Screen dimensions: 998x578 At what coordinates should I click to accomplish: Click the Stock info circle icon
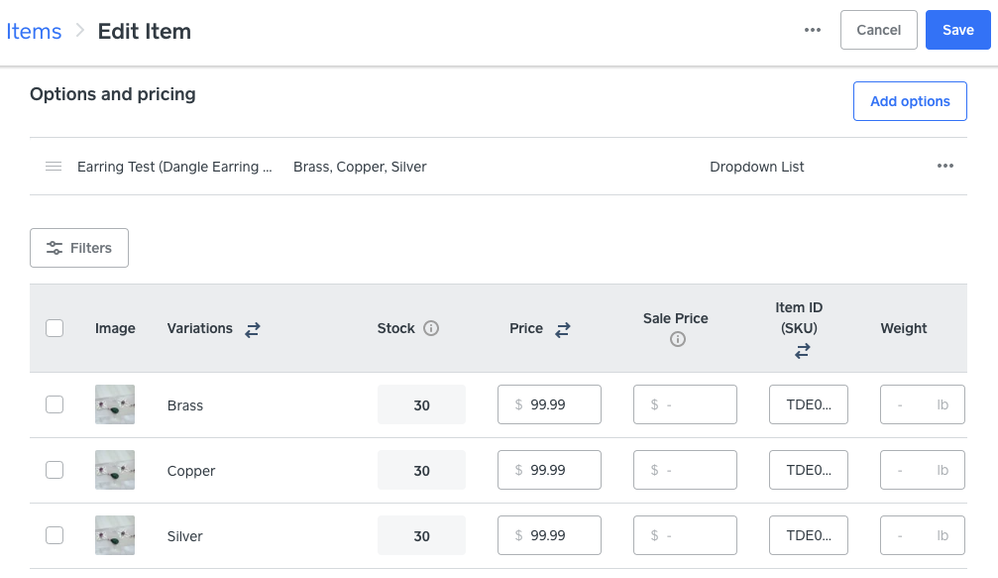click(x=431, y=328)
